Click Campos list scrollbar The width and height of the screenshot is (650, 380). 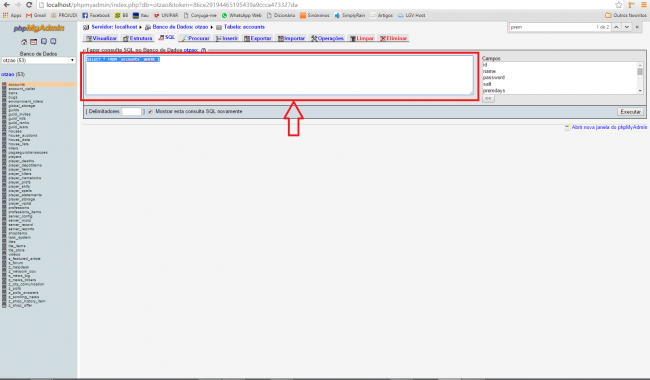[x=640, y=77]
